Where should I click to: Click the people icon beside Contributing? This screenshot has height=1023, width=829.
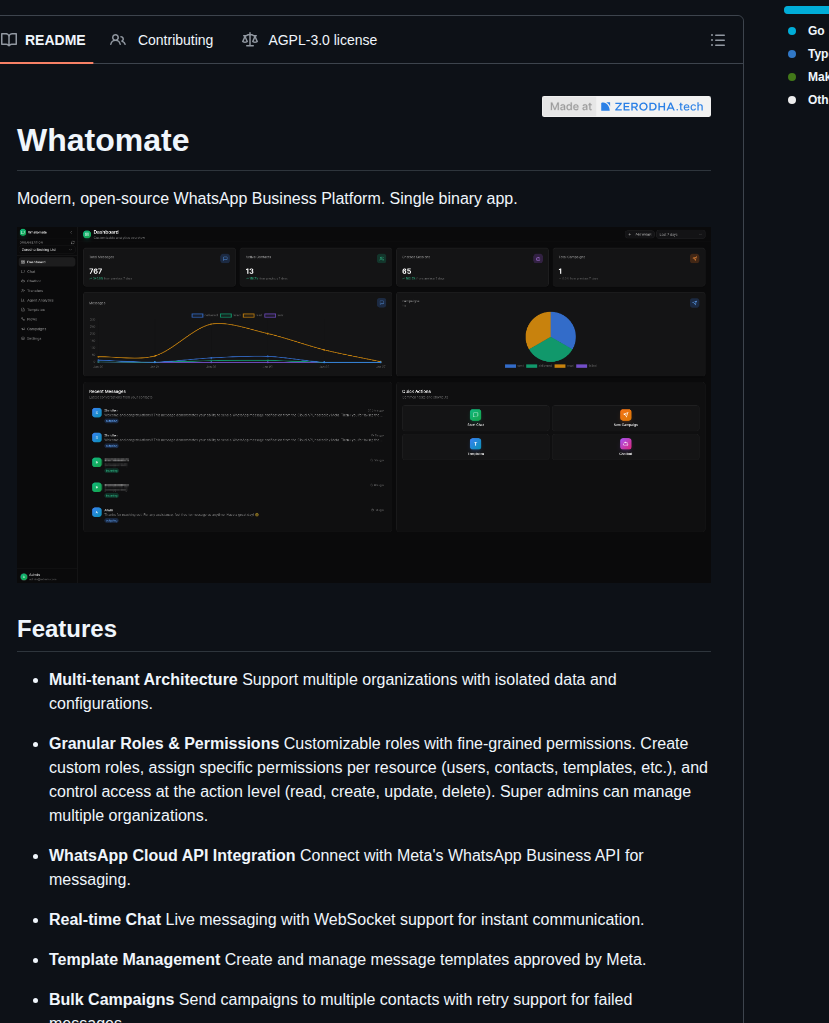click(118, 40)
